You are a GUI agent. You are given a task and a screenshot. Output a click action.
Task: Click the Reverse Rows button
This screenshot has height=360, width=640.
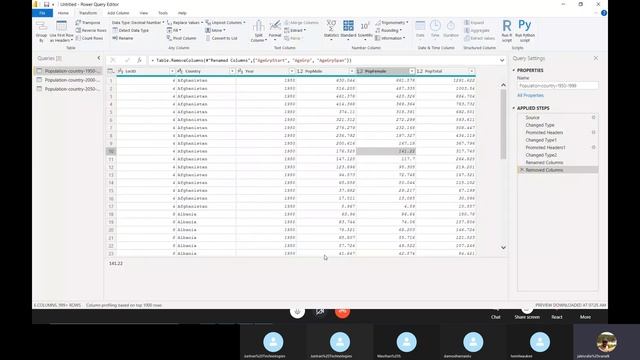[x=91, y=30]
